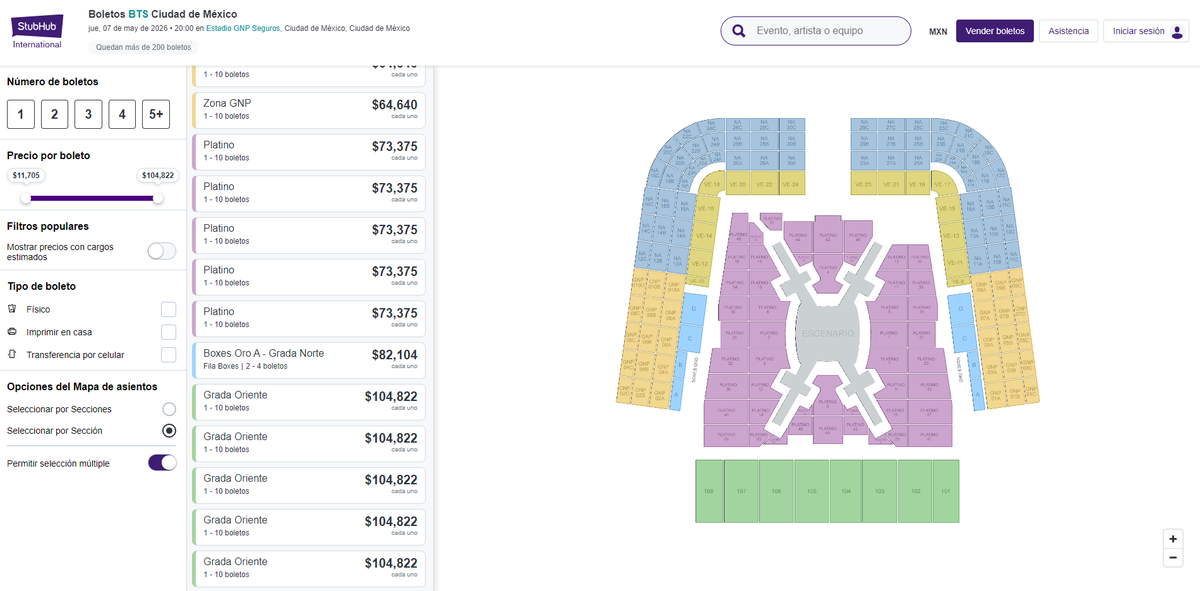Select quantity 3 under Número de boletos
Screen dimensions: 1200x591
(x=88, y=114)
